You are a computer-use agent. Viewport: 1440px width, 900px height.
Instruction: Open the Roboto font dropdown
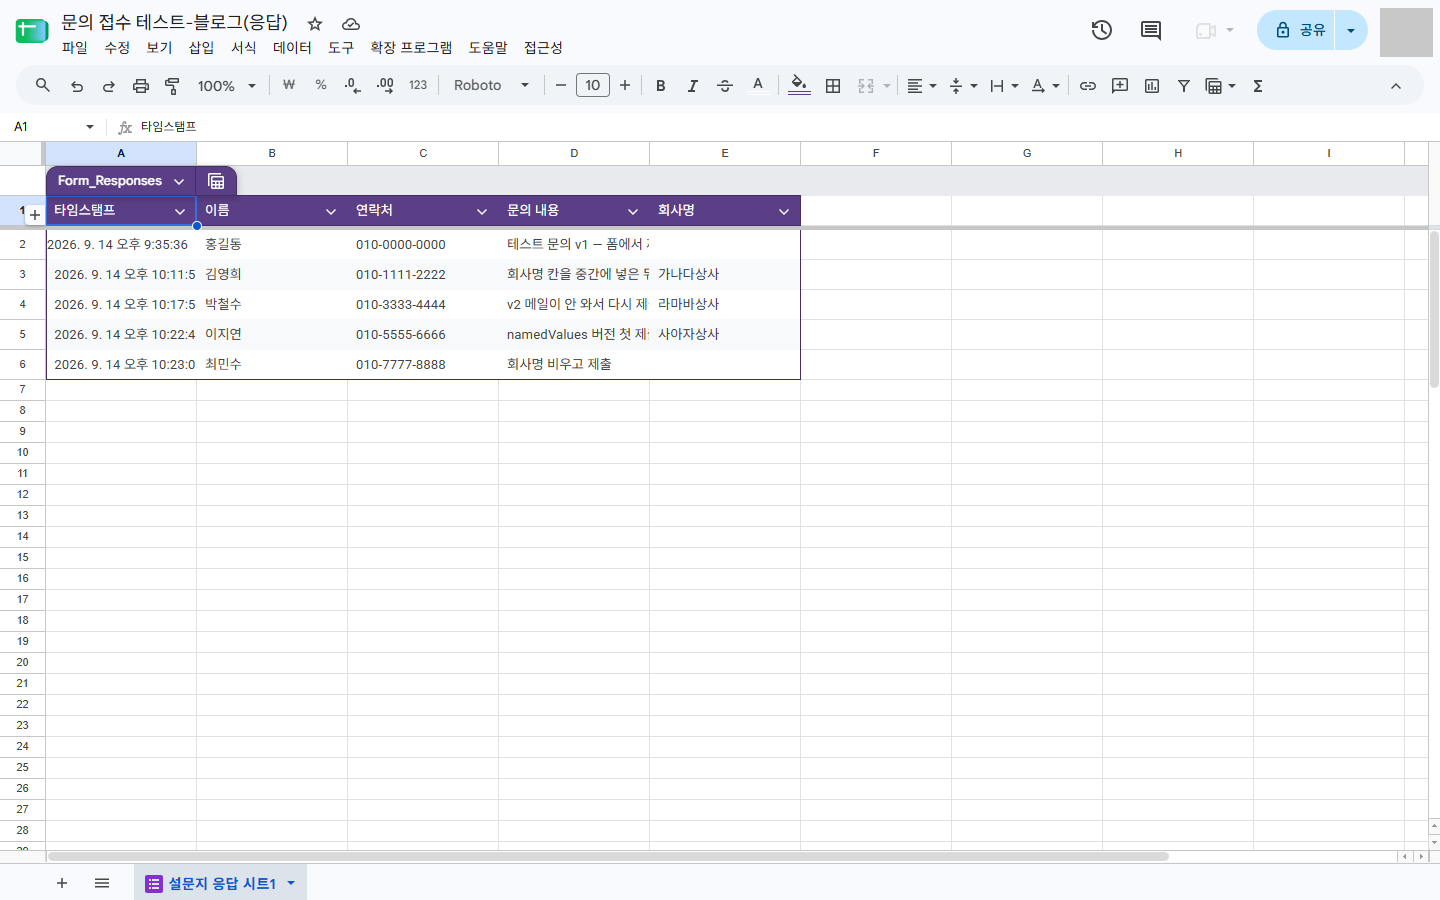coord(491,86)
